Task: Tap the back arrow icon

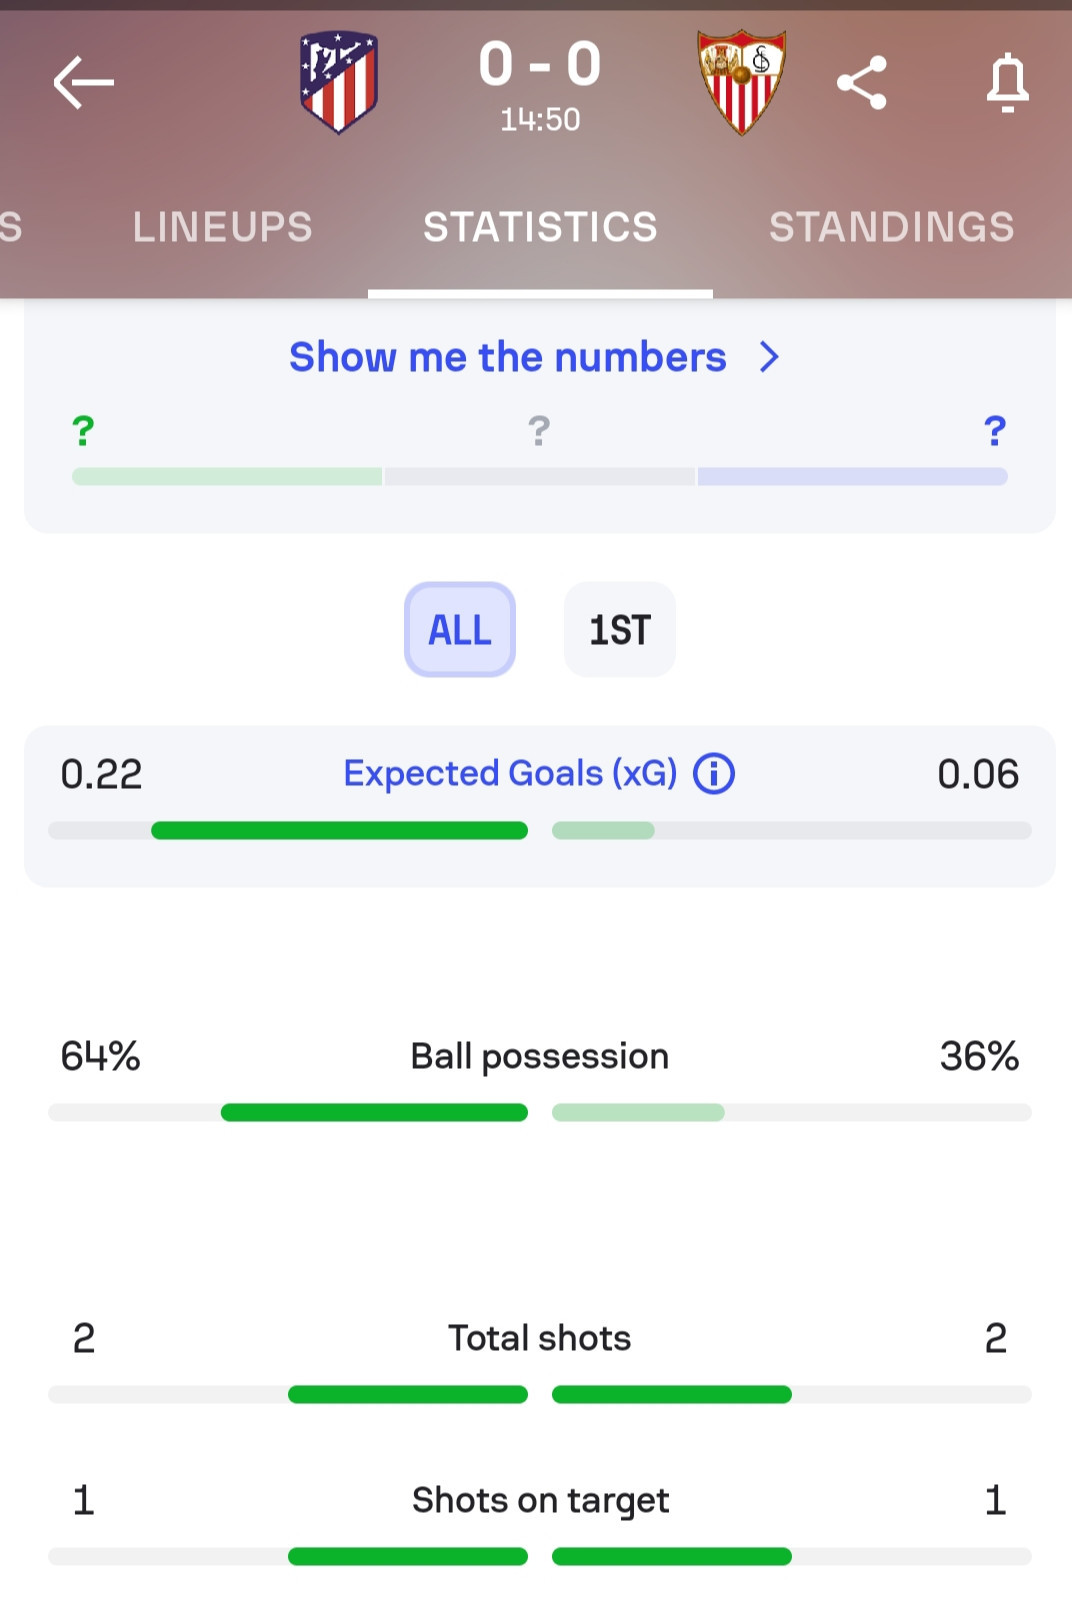Action: tap(84, 82)
